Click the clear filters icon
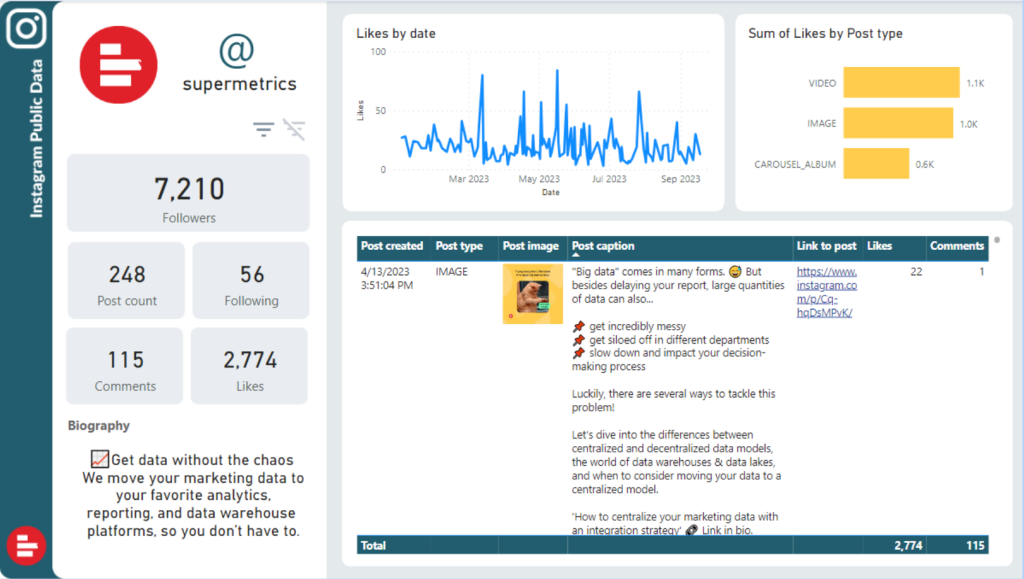The width and height of the screenshot is (1024, 579). pyautogui.click(x=294, y=129)
